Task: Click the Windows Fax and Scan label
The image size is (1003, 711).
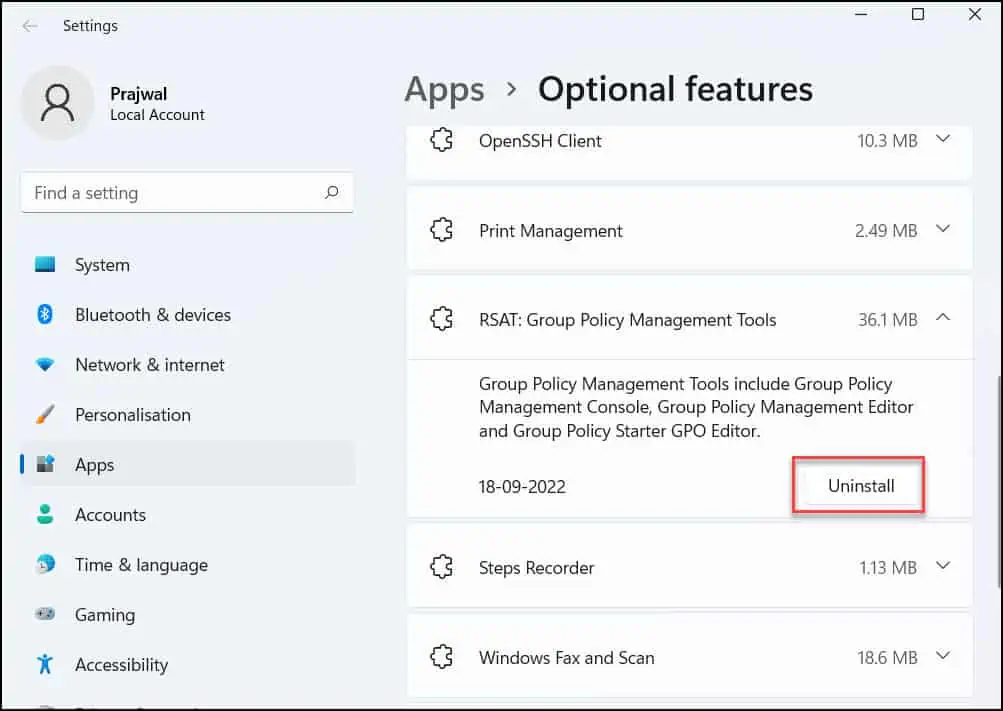Action: point(566,658)
